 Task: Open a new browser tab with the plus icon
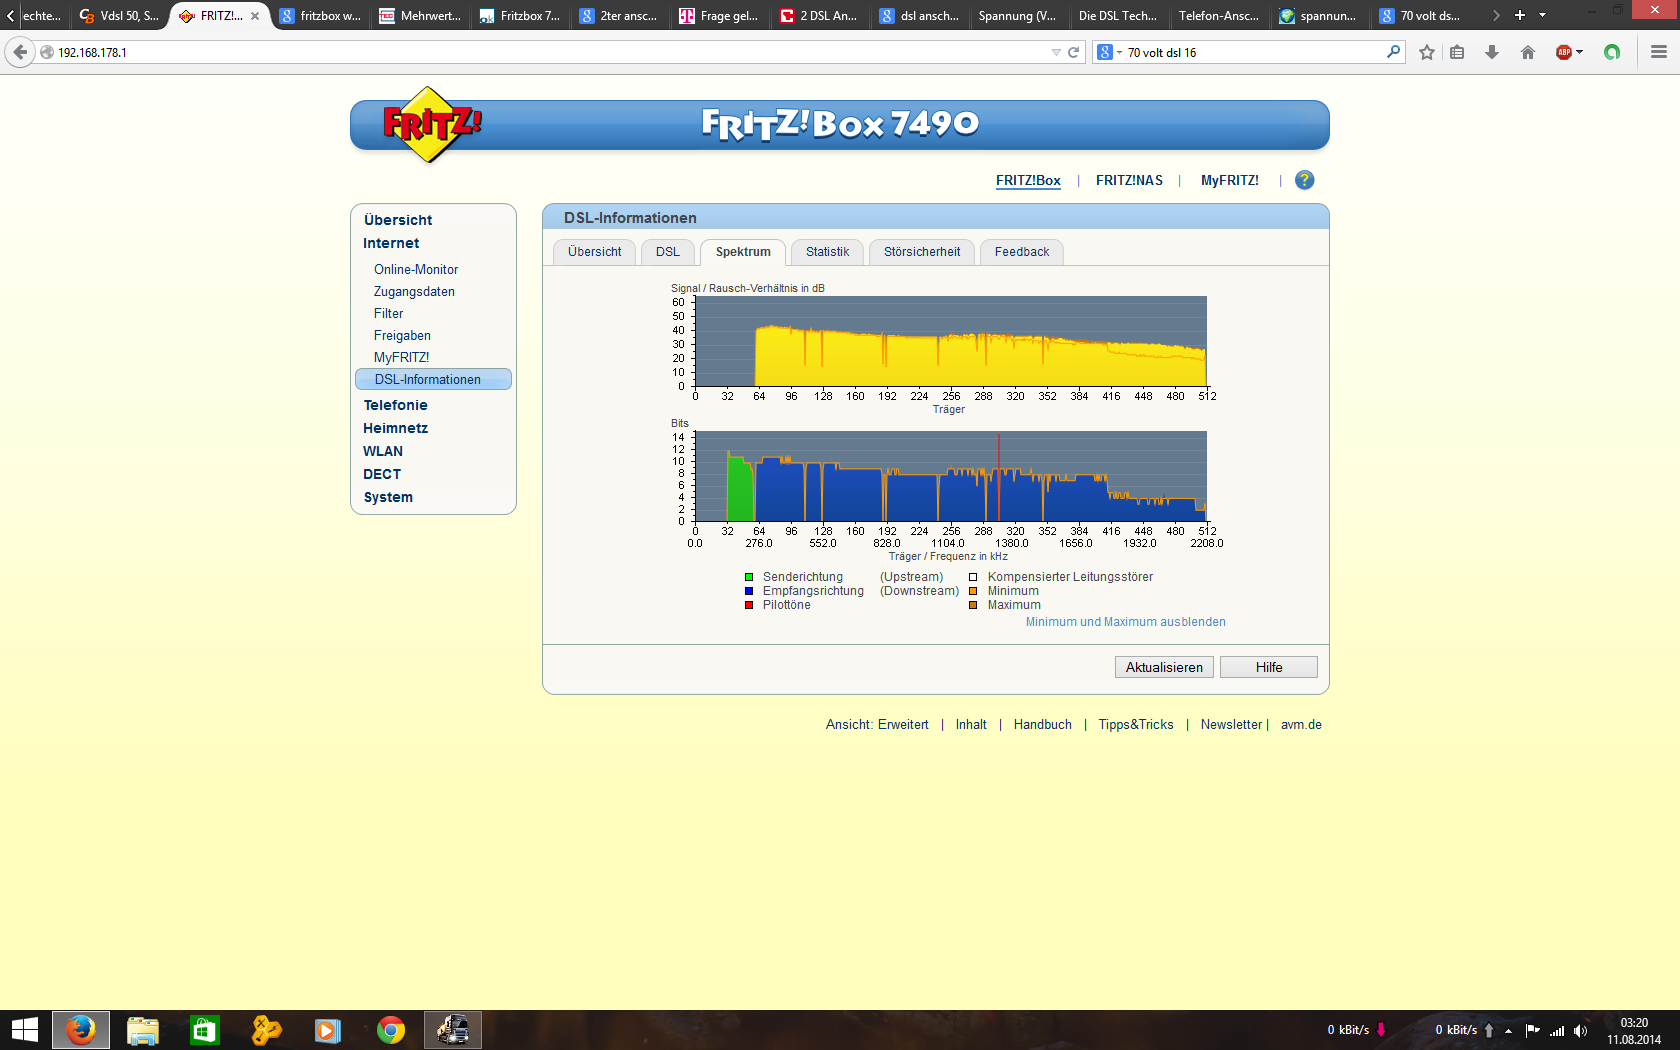coord(1520,15)
